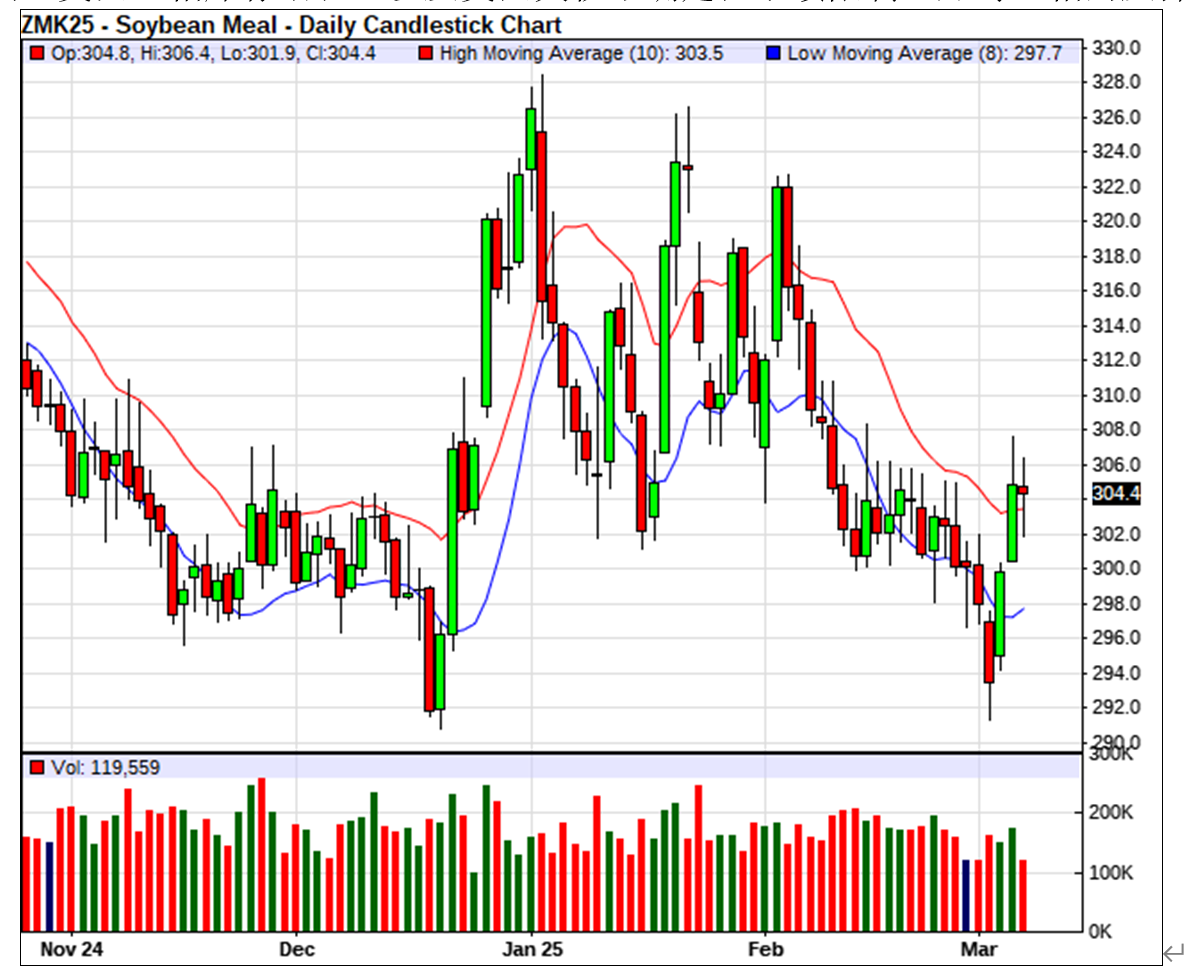
Task: Click the Op/Hi/Lo/Cl price readout text
Action: click(x=213, y=53)
